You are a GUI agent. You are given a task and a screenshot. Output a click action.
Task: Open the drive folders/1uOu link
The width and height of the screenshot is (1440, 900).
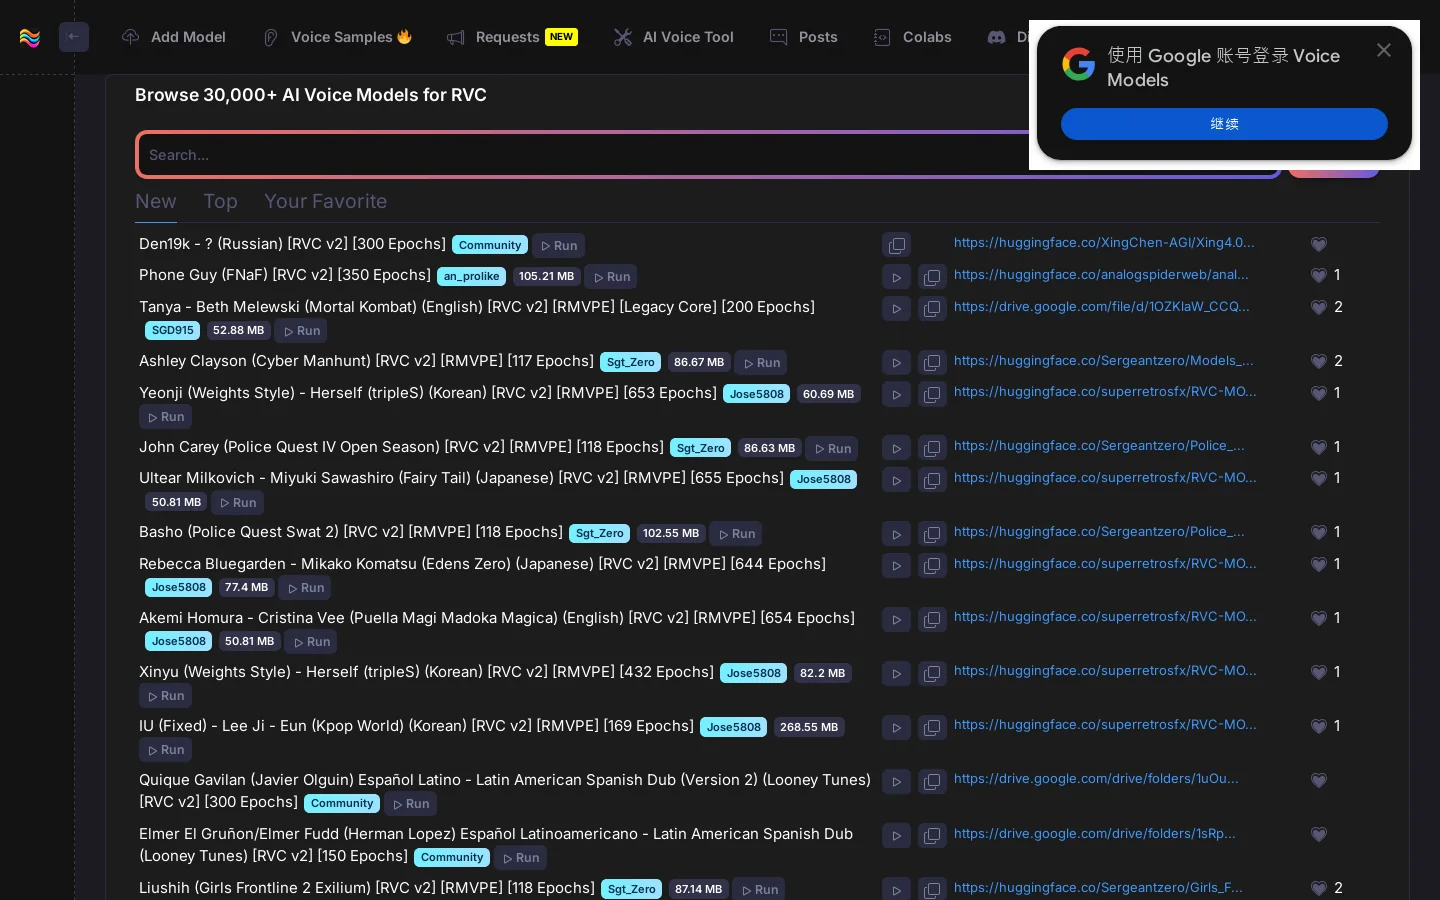[1096, 779]
